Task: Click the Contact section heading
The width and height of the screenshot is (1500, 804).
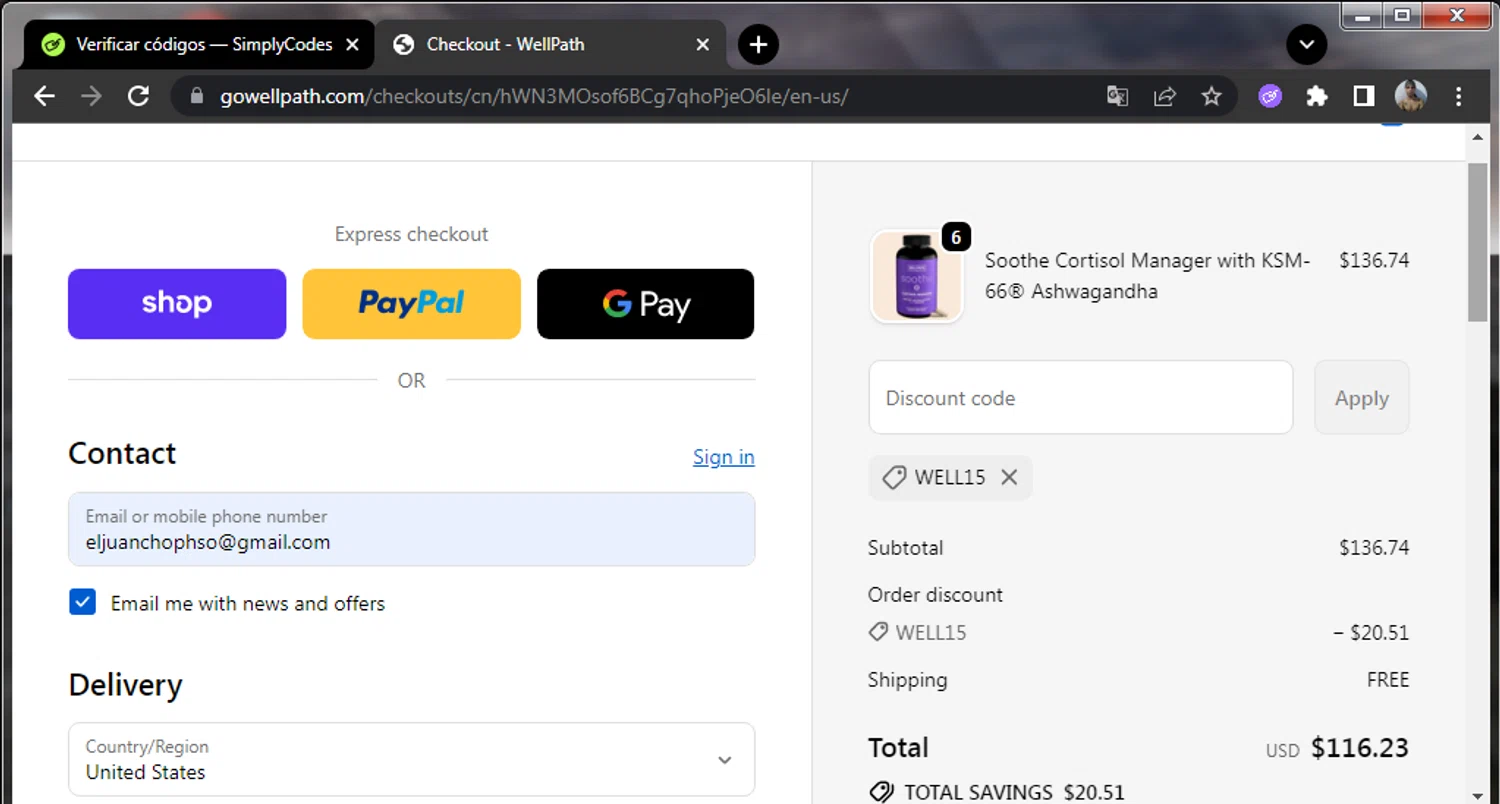Action: pyautogui.click(x=122, y=453)
